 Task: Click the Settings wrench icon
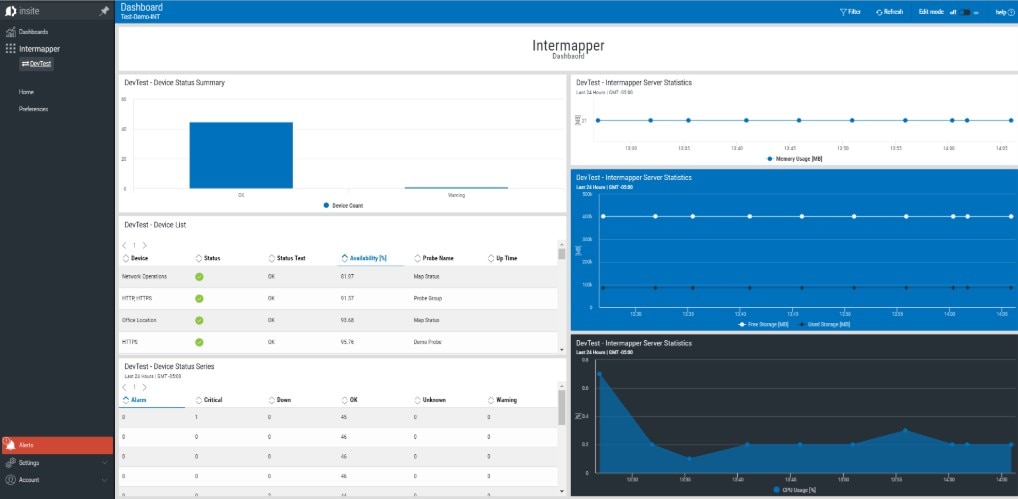[10, 463]
